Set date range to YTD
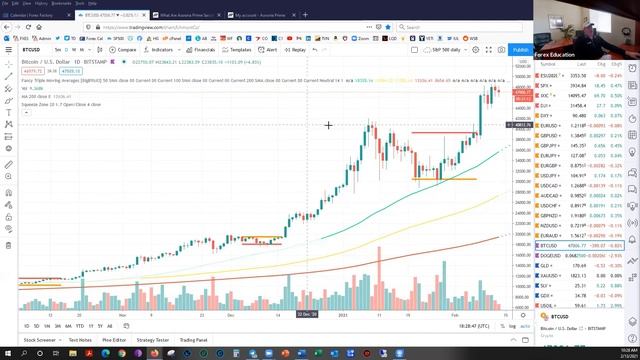Screen dimensions: 640x360 80,326
